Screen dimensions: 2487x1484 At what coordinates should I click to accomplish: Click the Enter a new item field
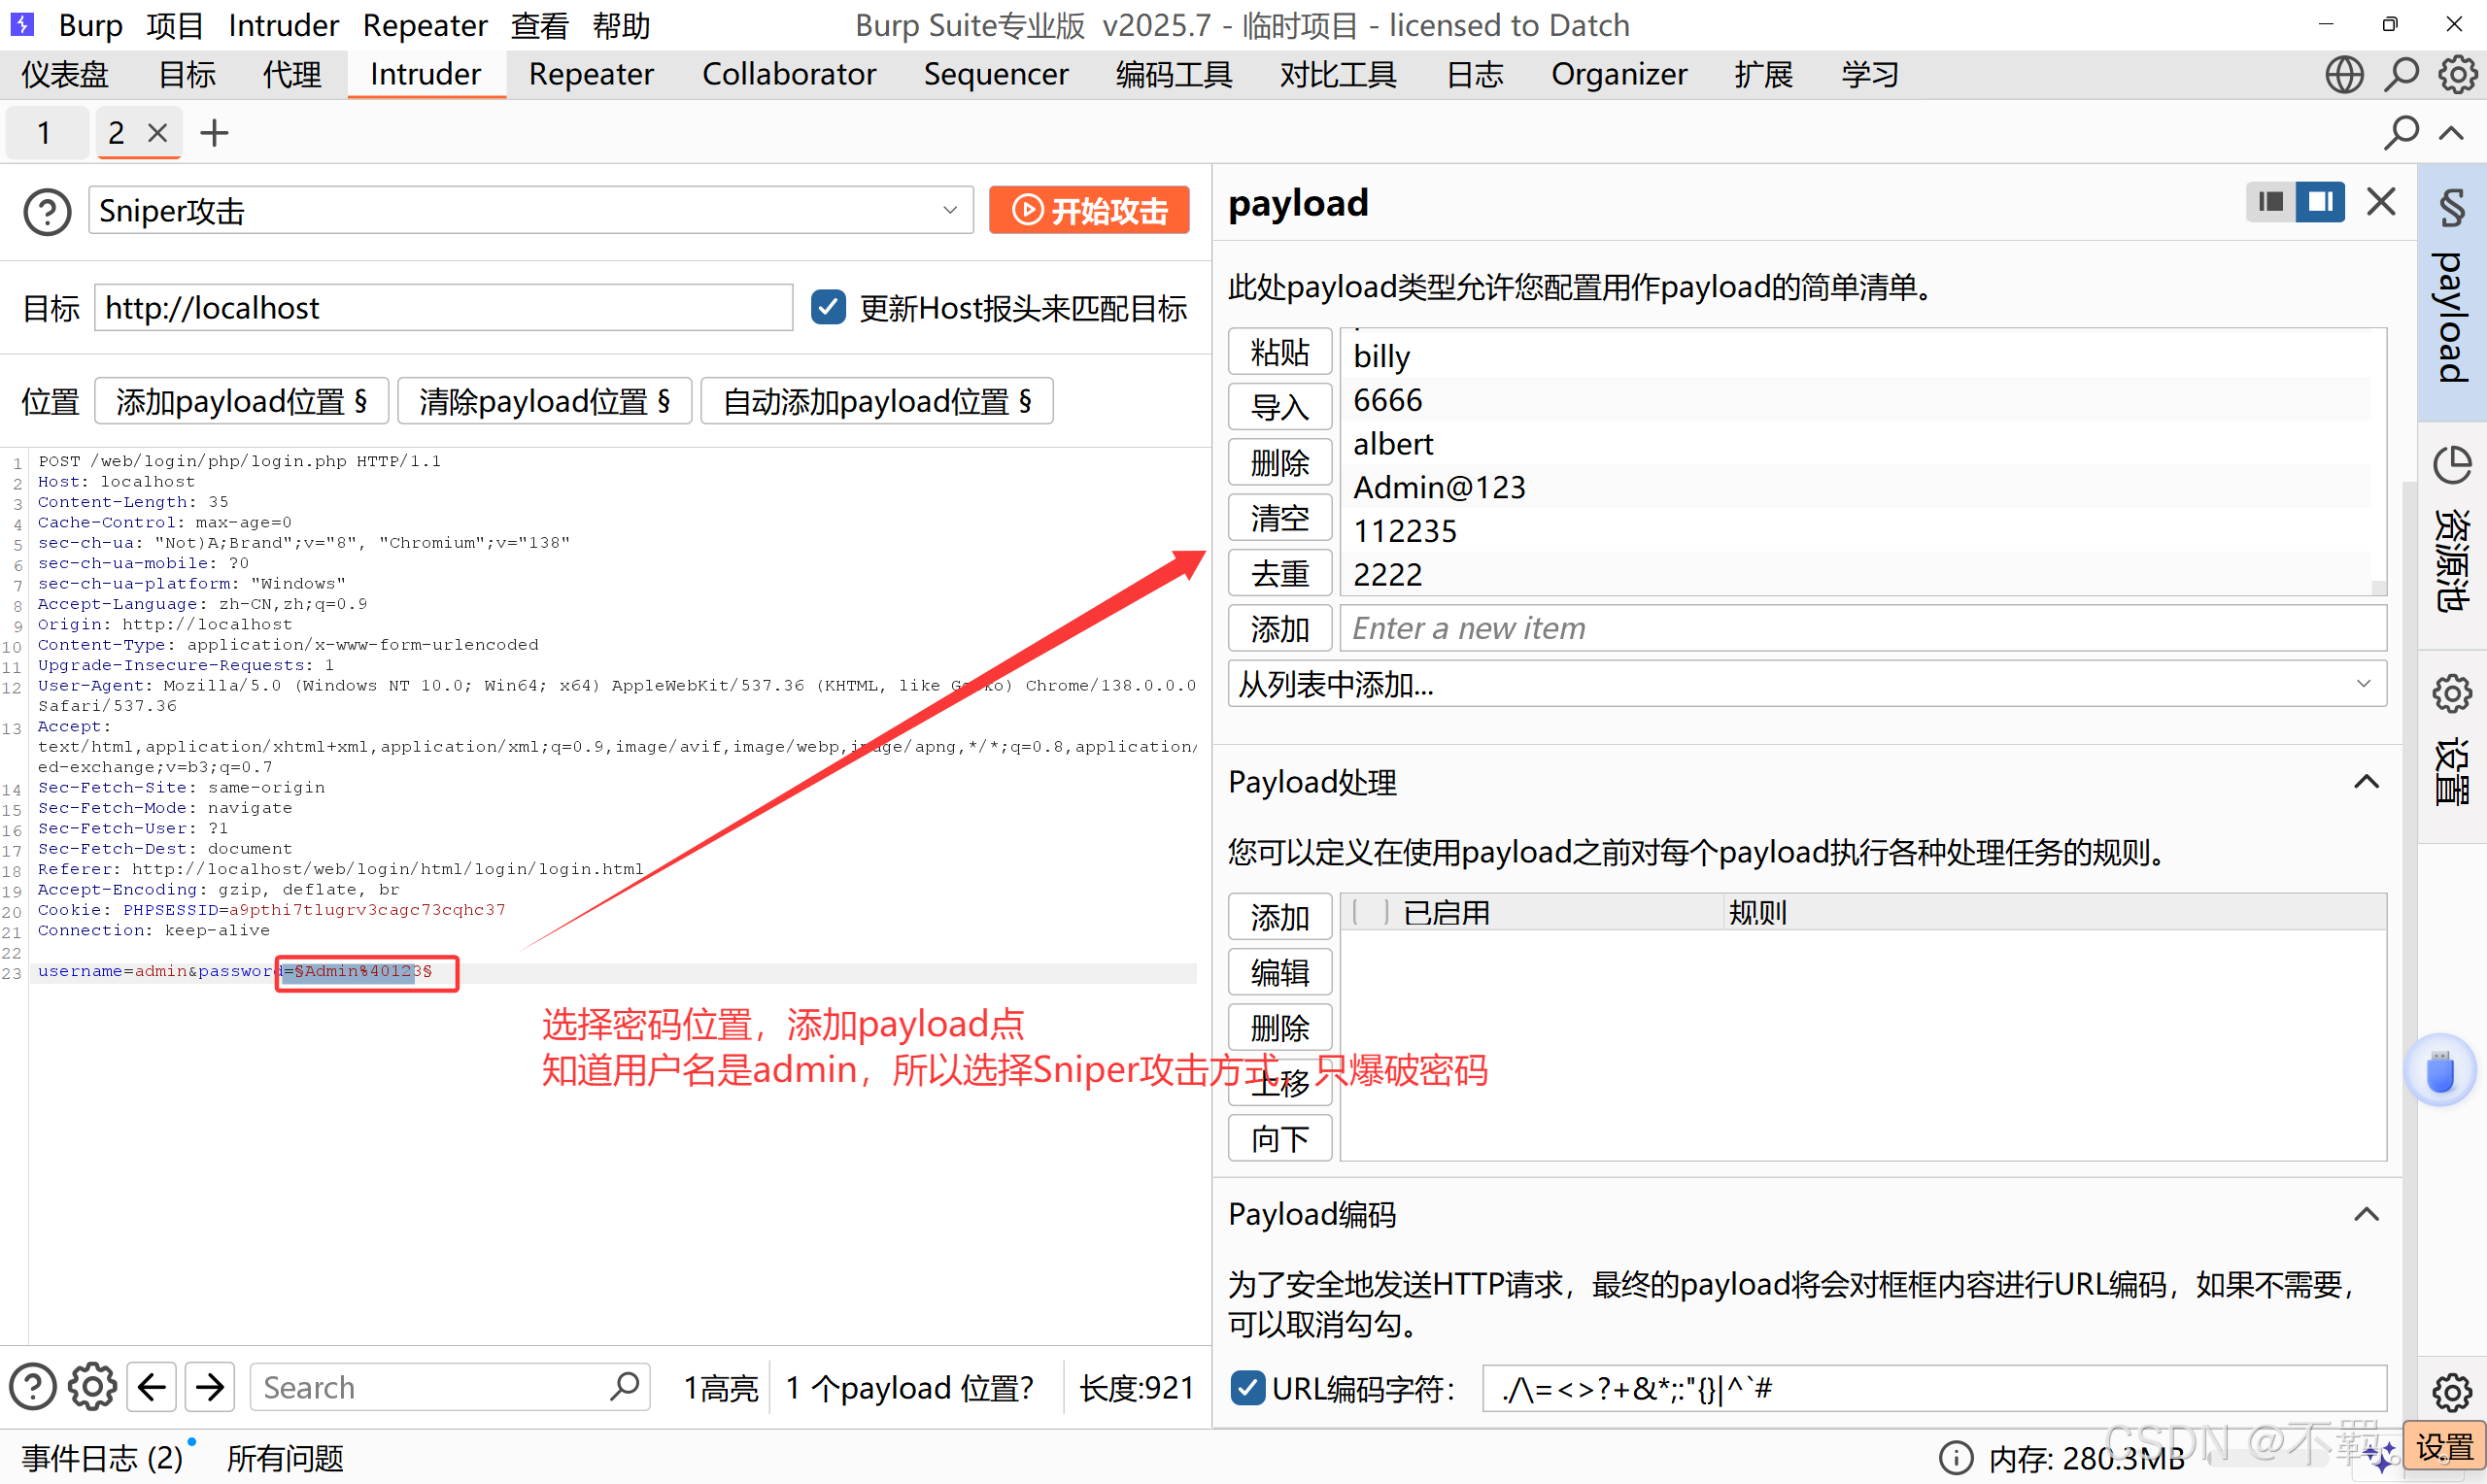pyautogui.click(x=1862, y=628)
